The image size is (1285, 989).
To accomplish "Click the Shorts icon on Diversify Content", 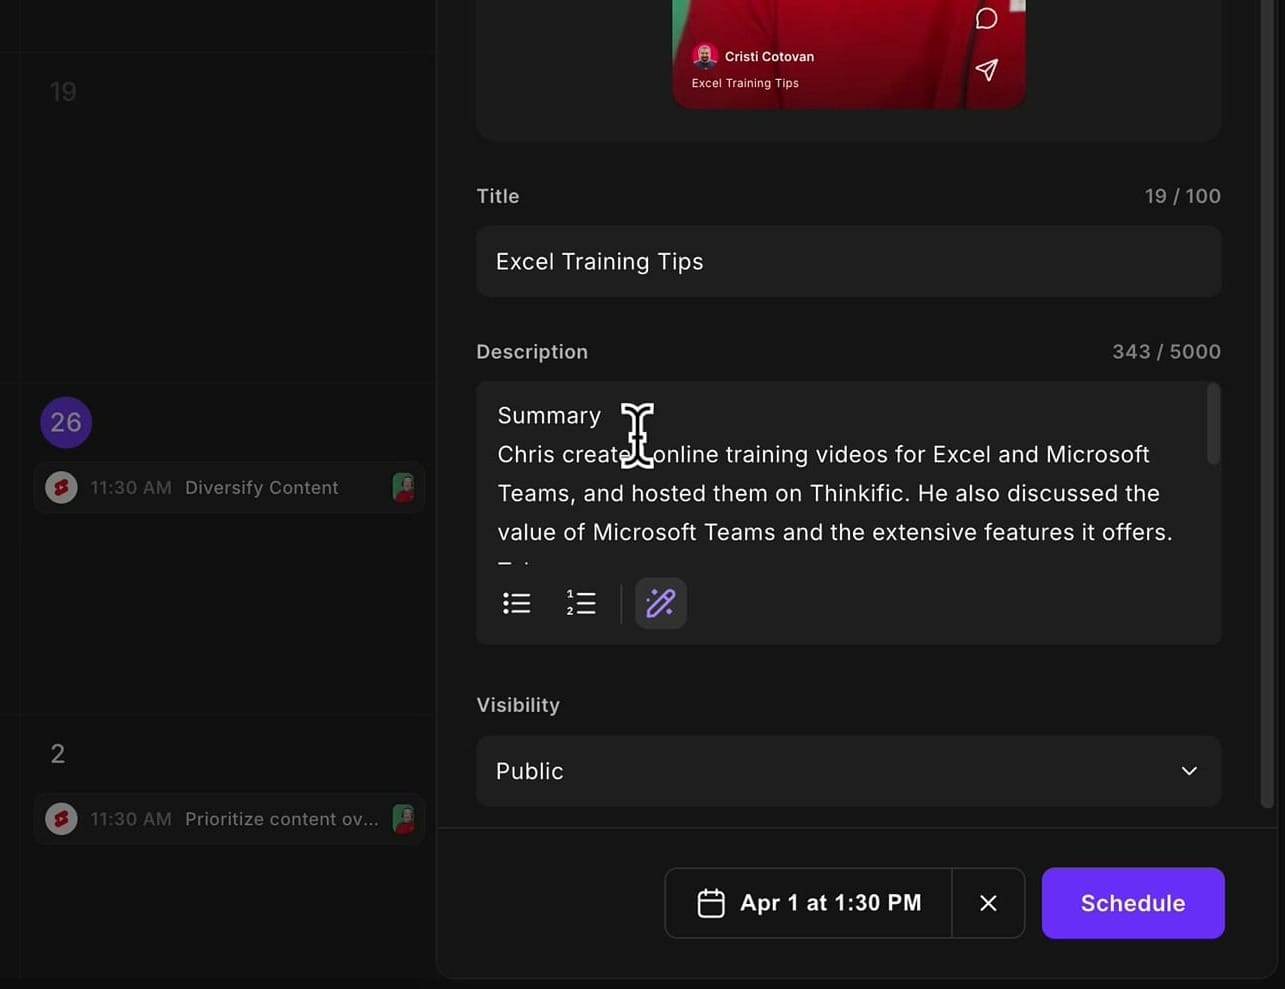I will [x=61, y=488].
